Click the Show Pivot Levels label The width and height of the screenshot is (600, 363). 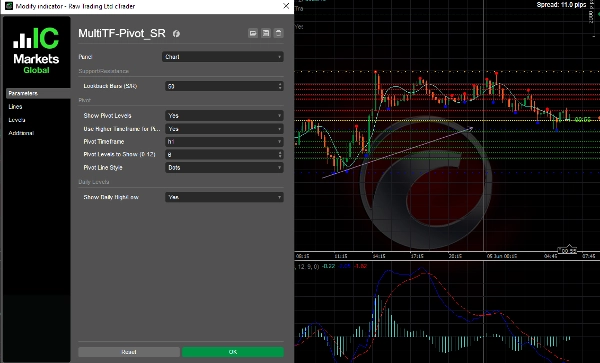[x=107, y=116]
